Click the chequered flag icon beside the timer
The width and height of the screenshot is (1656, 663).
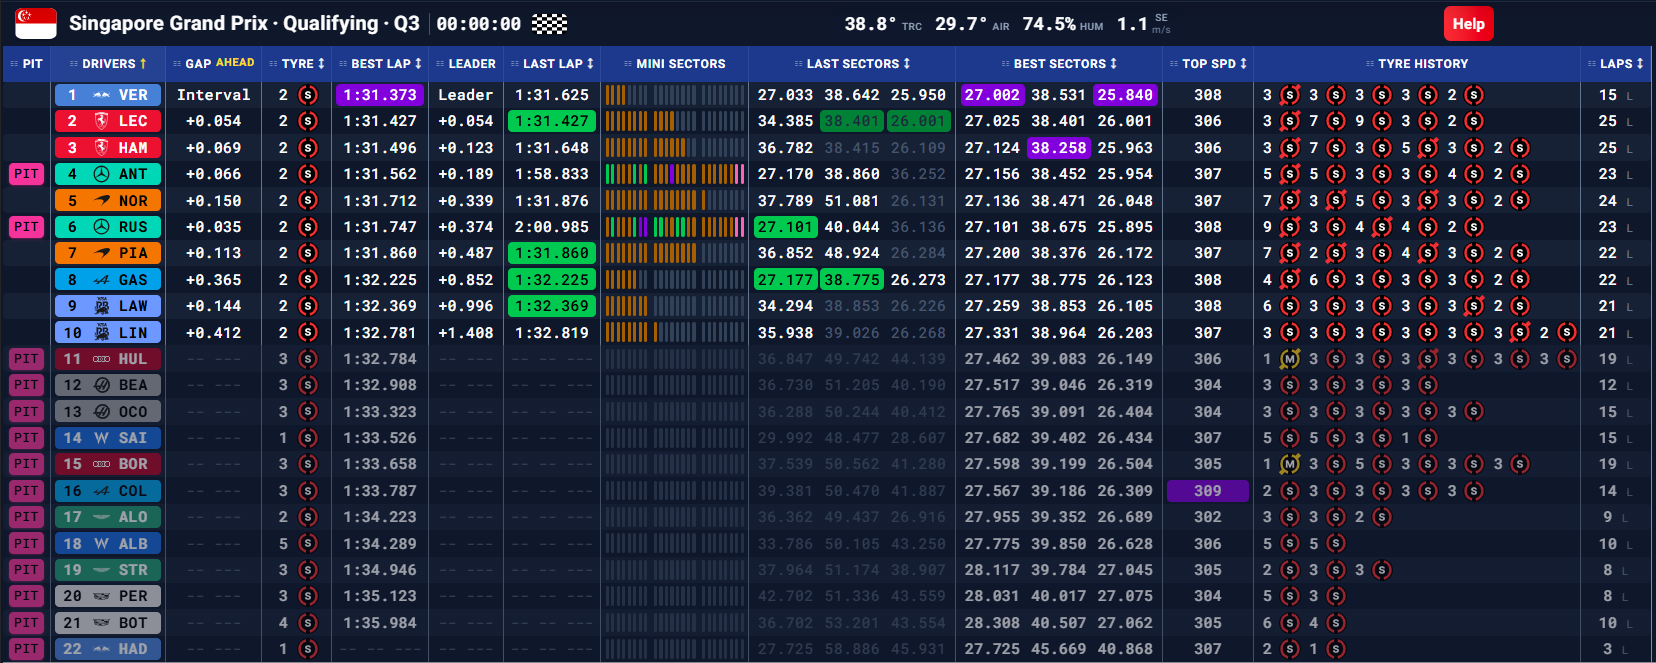549,24
